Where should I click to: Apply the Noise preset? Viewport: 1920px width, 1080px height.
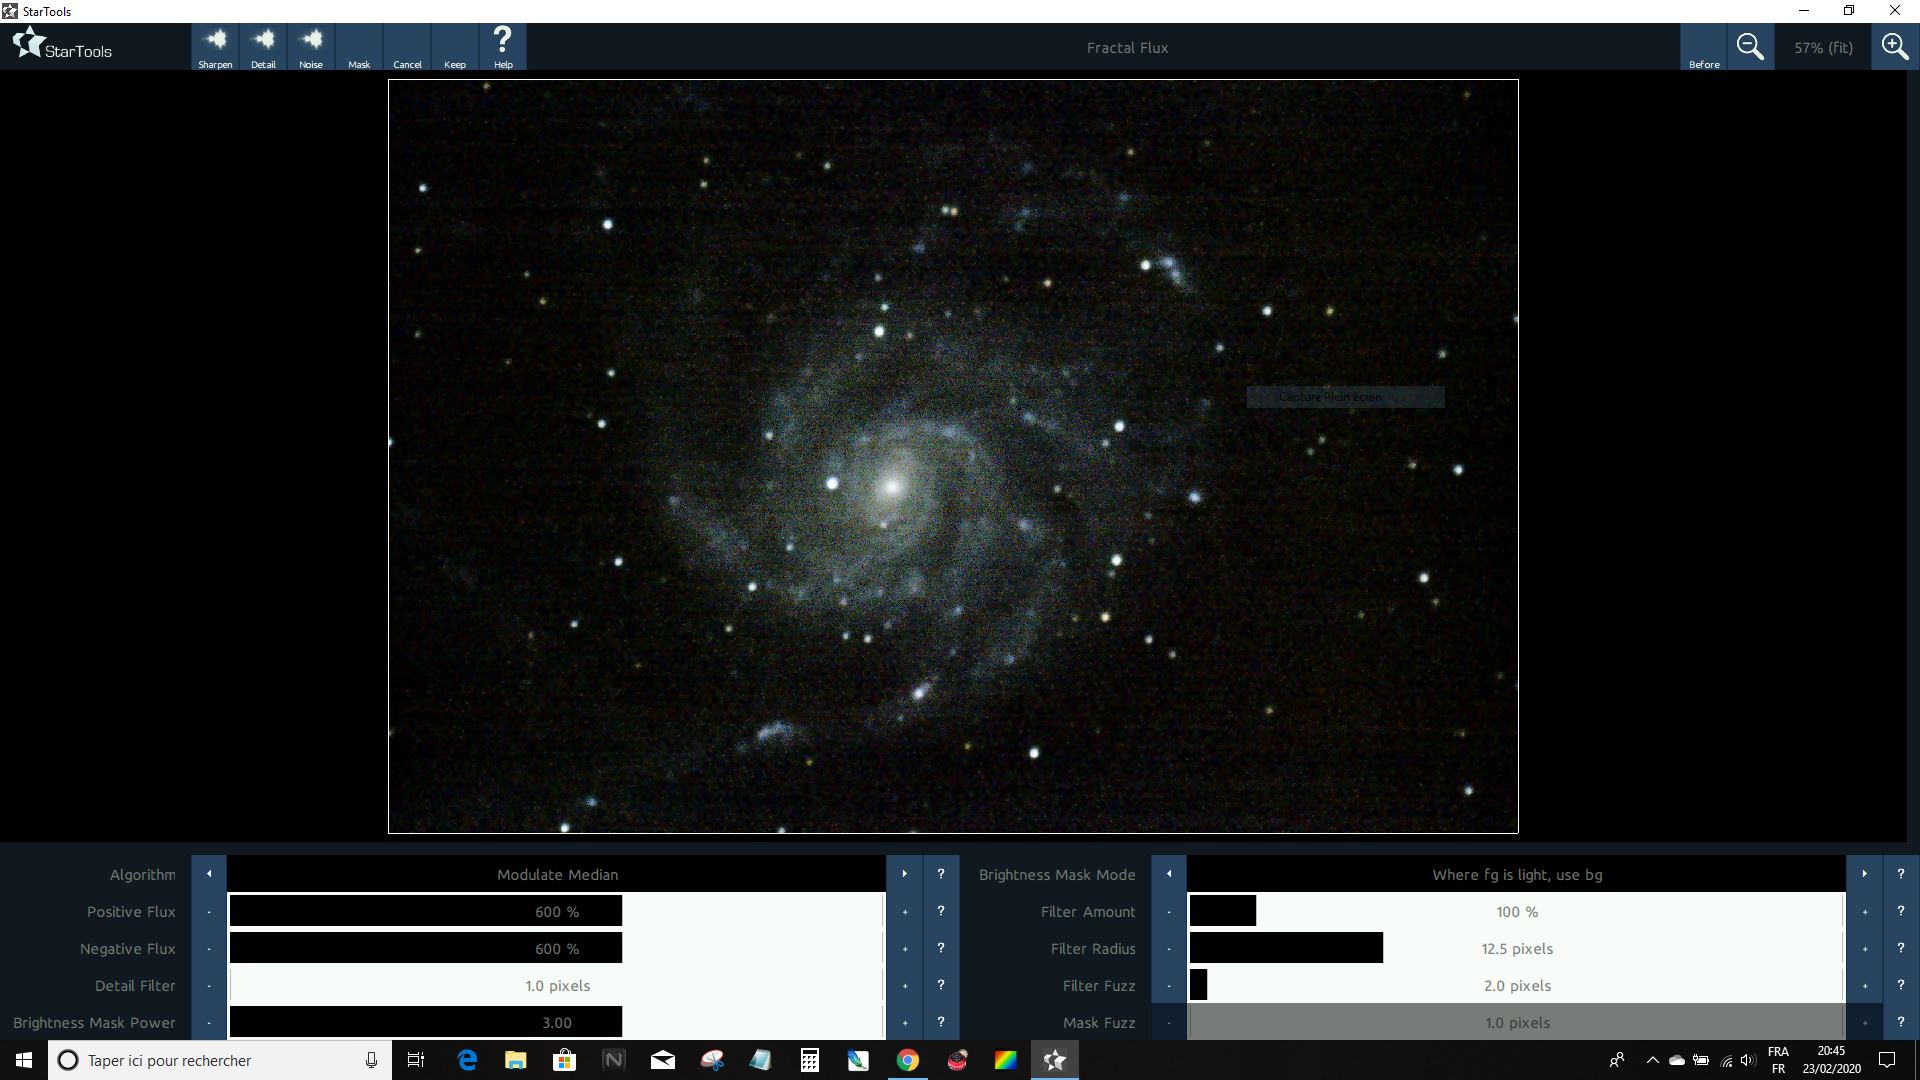(x=311, y=47)
